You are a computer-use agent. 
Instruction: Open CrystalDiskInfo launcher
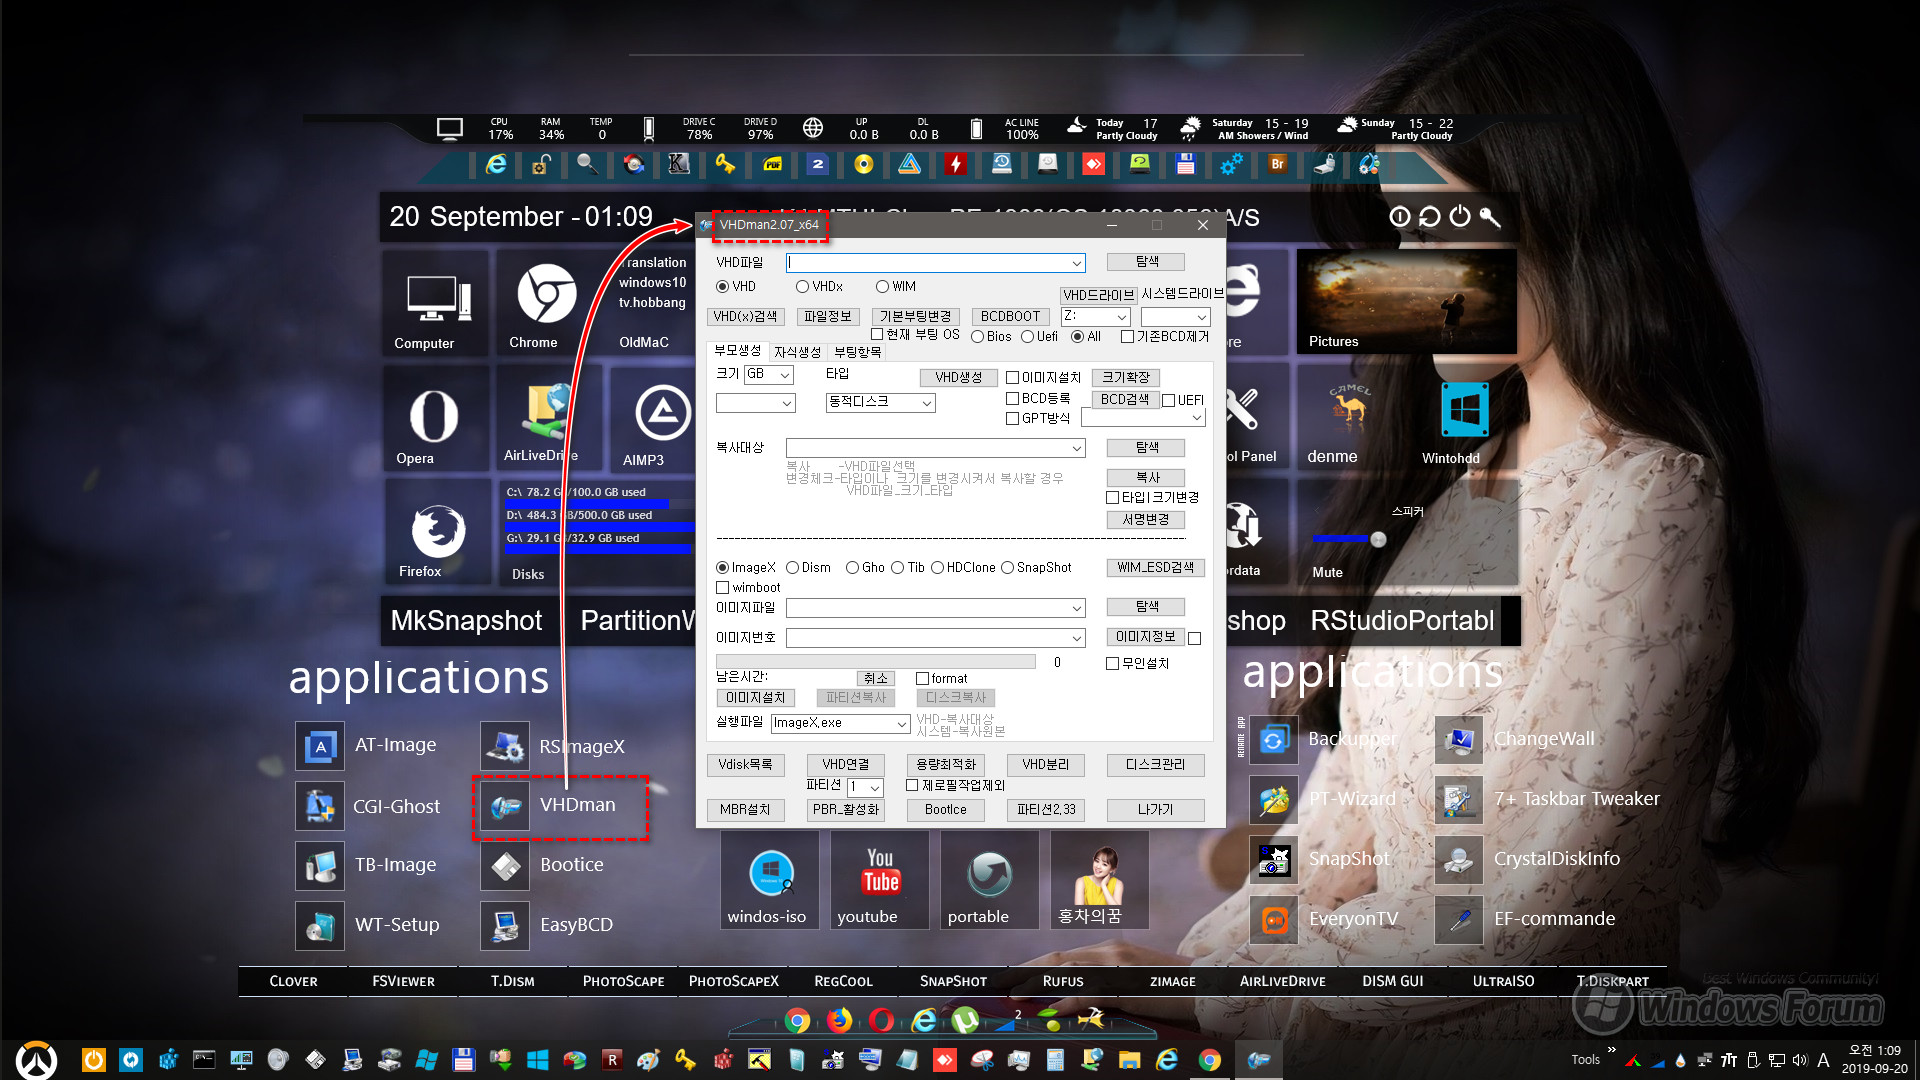1459,860
